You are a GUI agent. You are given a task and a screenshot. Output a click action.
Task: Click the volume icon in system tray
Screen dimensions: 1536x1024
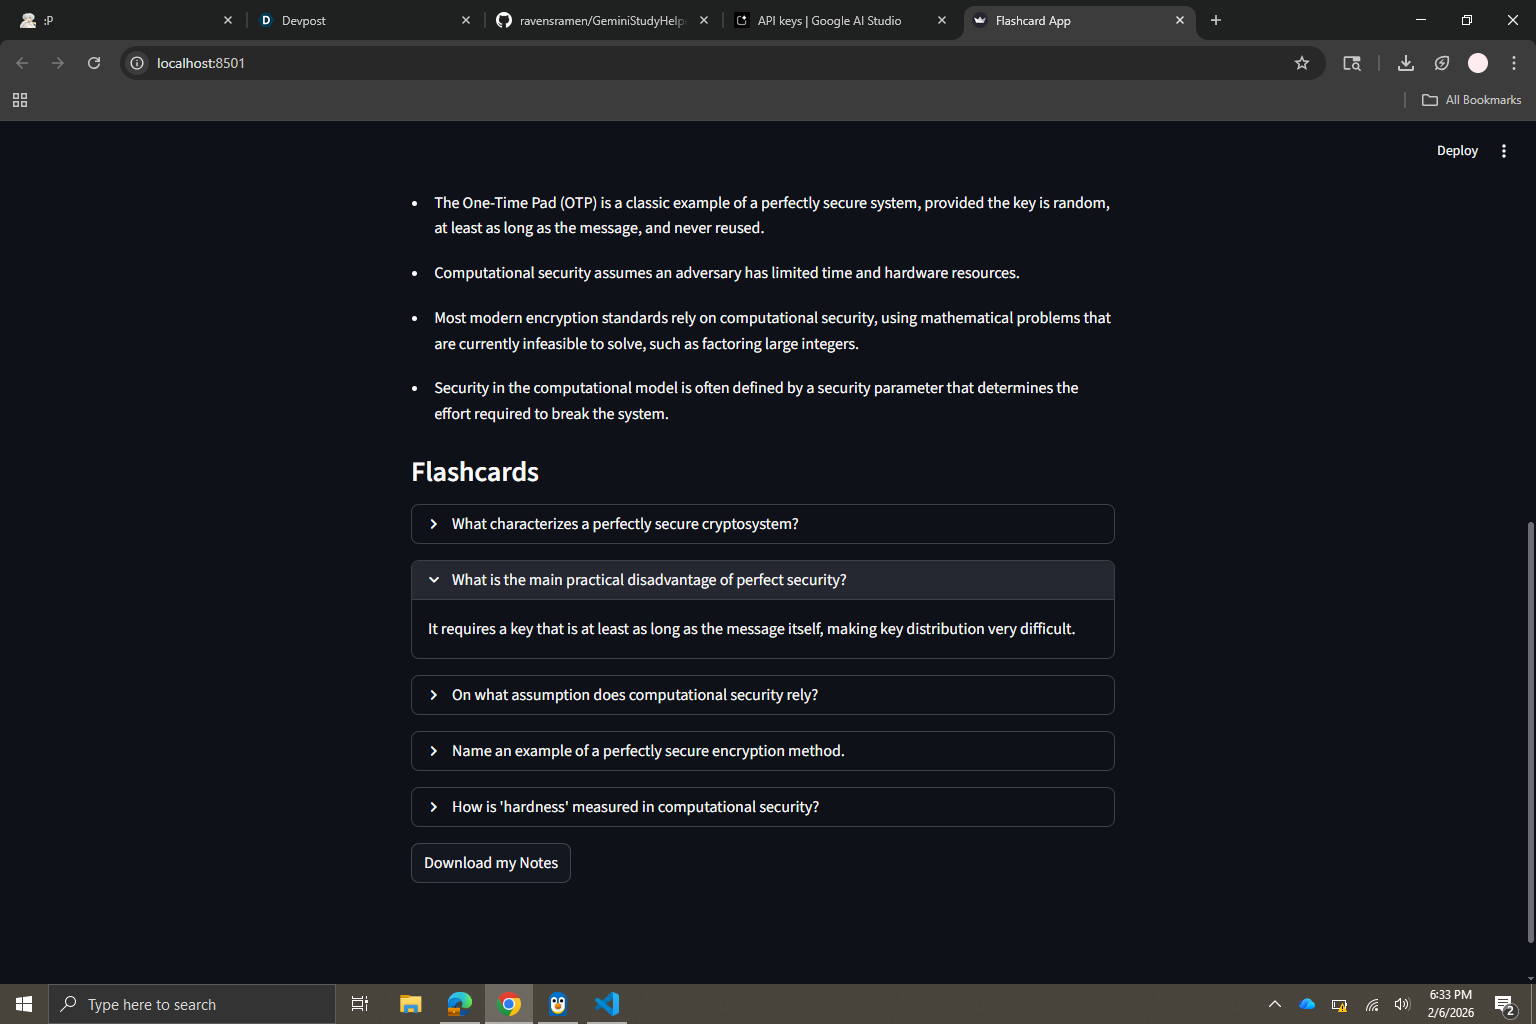(1402, 1004)
